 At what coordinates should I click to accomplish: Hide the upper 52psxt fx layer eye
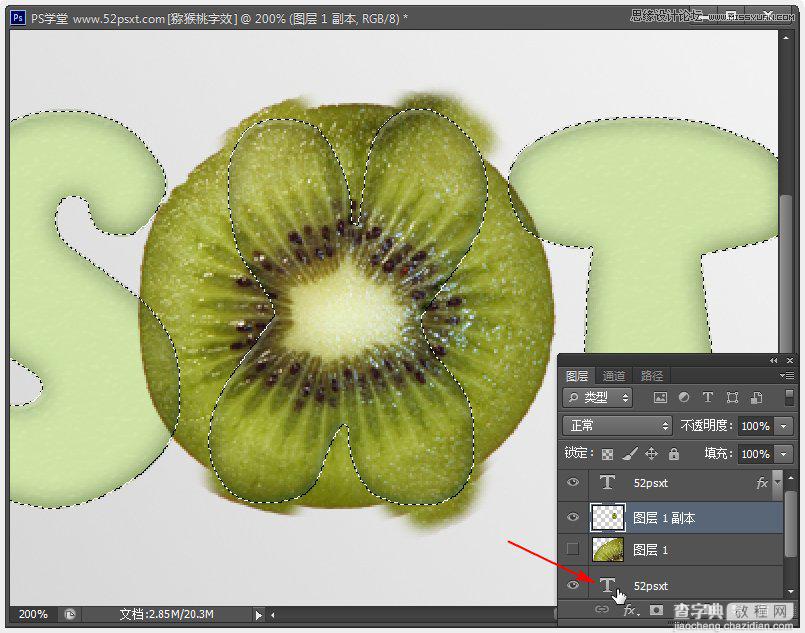(x=573, y=482)
